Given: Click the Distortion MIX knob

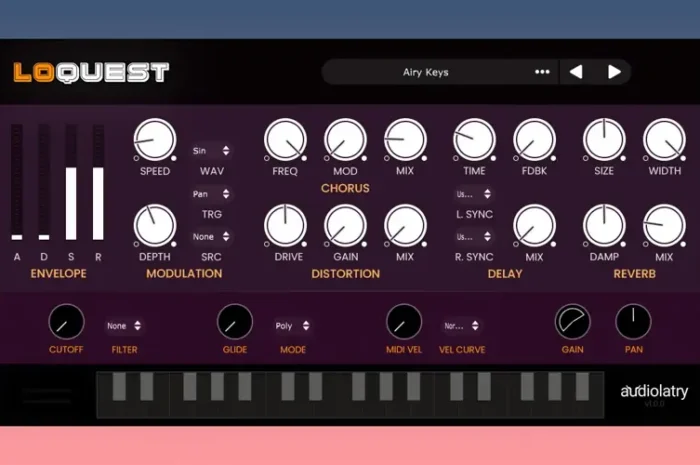Looking at the screenshot, I should point(405,226).
